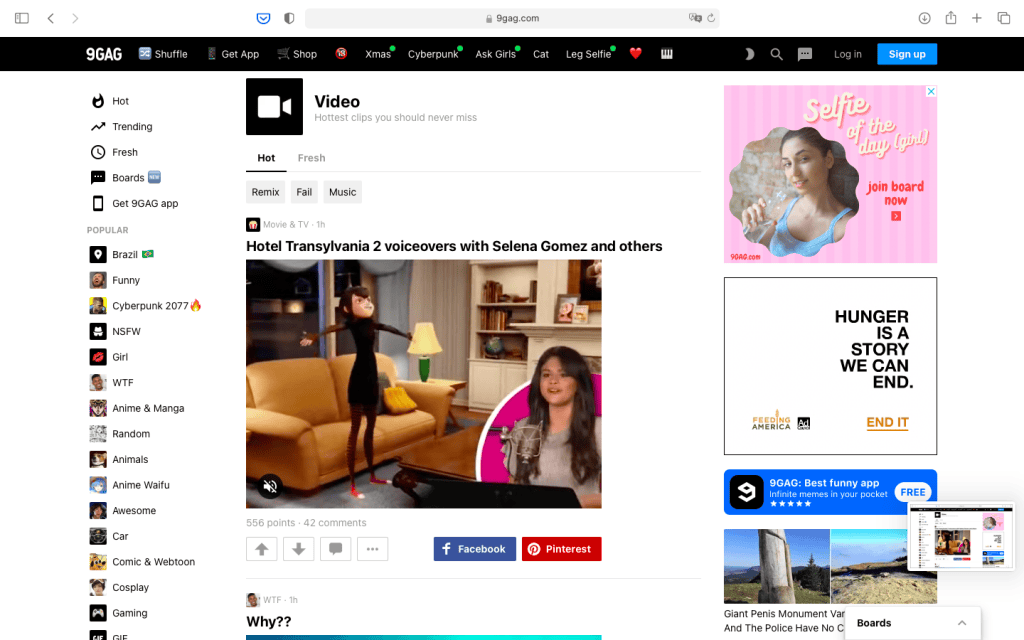This screenshot has width=1024, height=640.
Task: Reload the page using refresh icon
Action: pyautogui.click(x=711, y=18)
